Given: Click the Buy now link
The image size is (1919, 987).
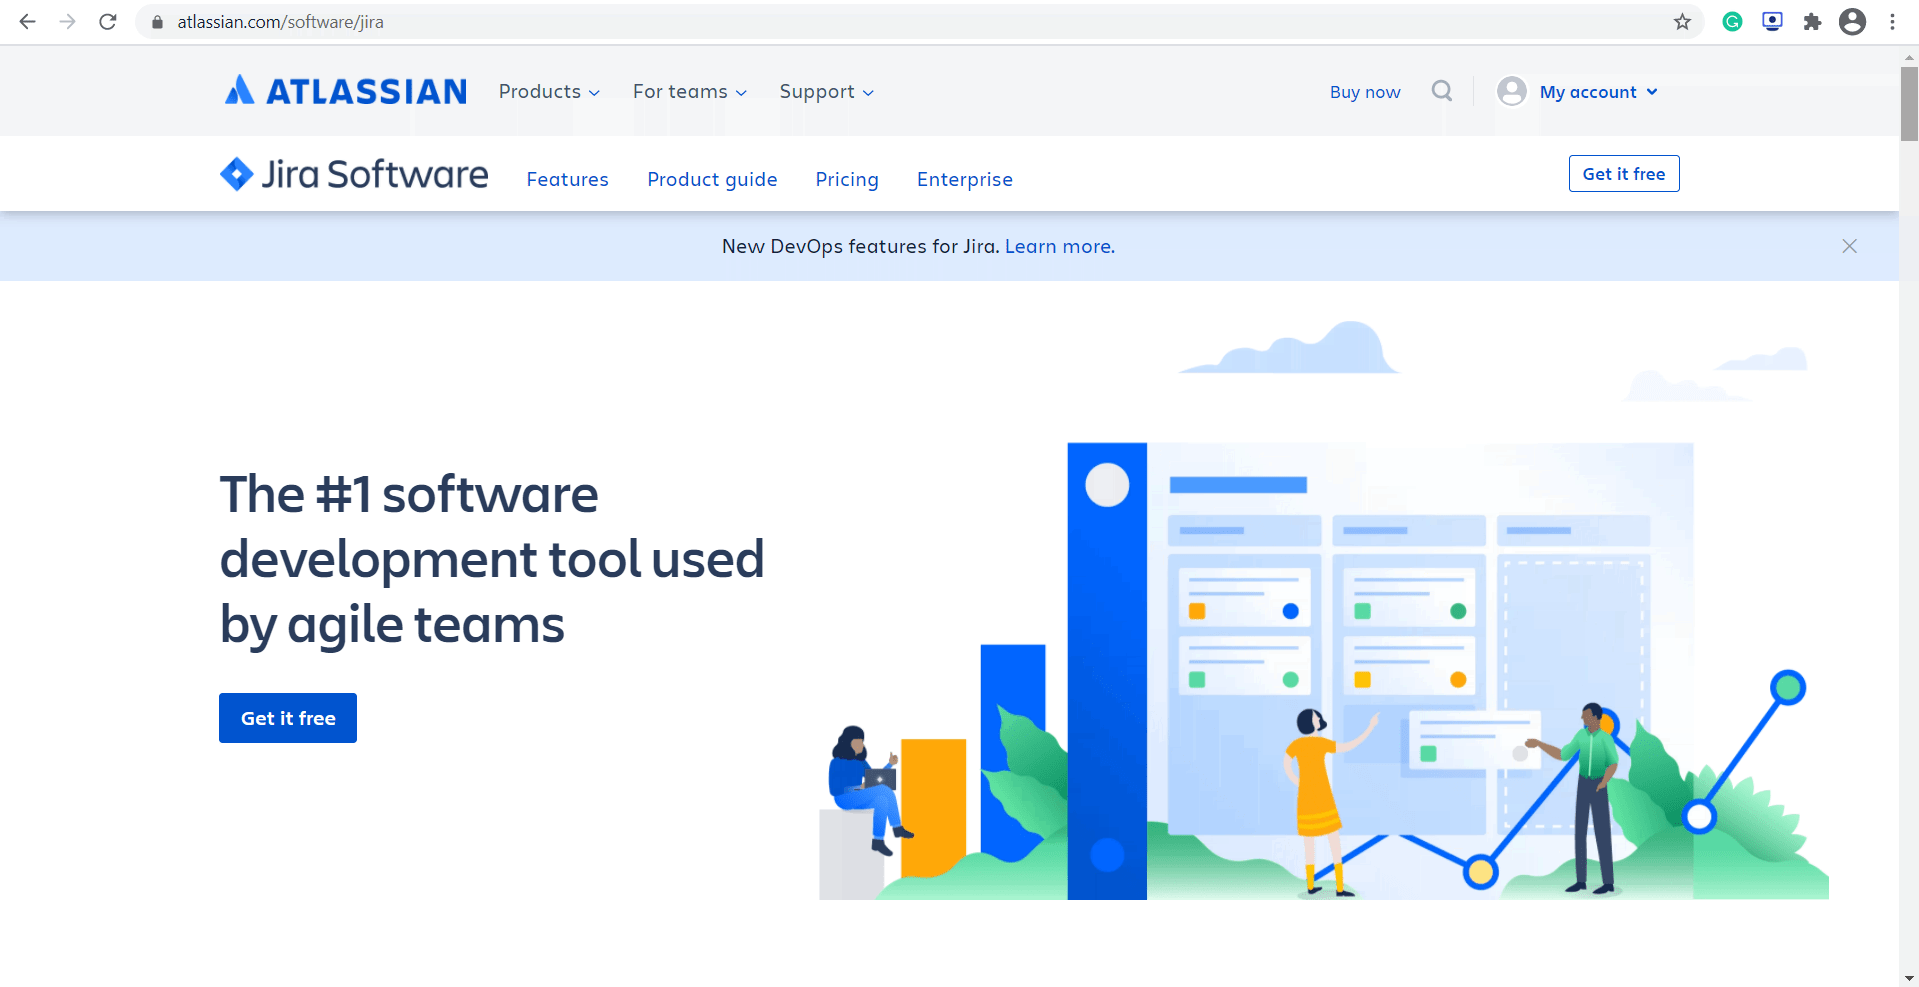Looking at the screenshot, I should point(1365,92).
